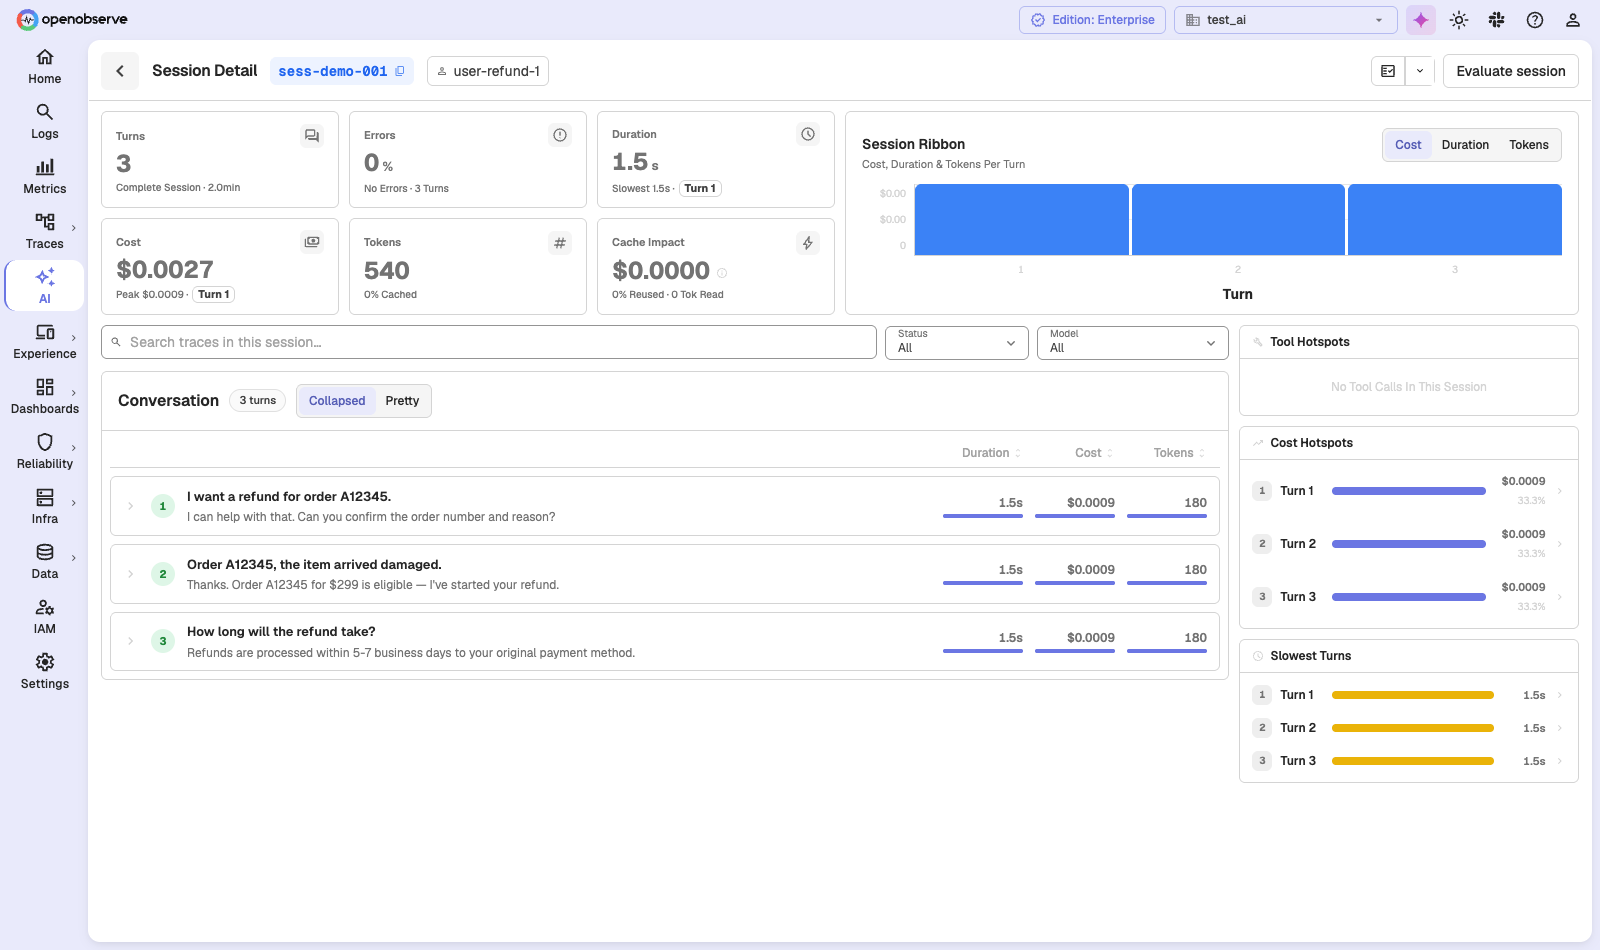Image resolution: width=1600 pixels, height=950 pixels.
Task: Open the test_ai organization dropdown
Action: [x=1286, y=20]
